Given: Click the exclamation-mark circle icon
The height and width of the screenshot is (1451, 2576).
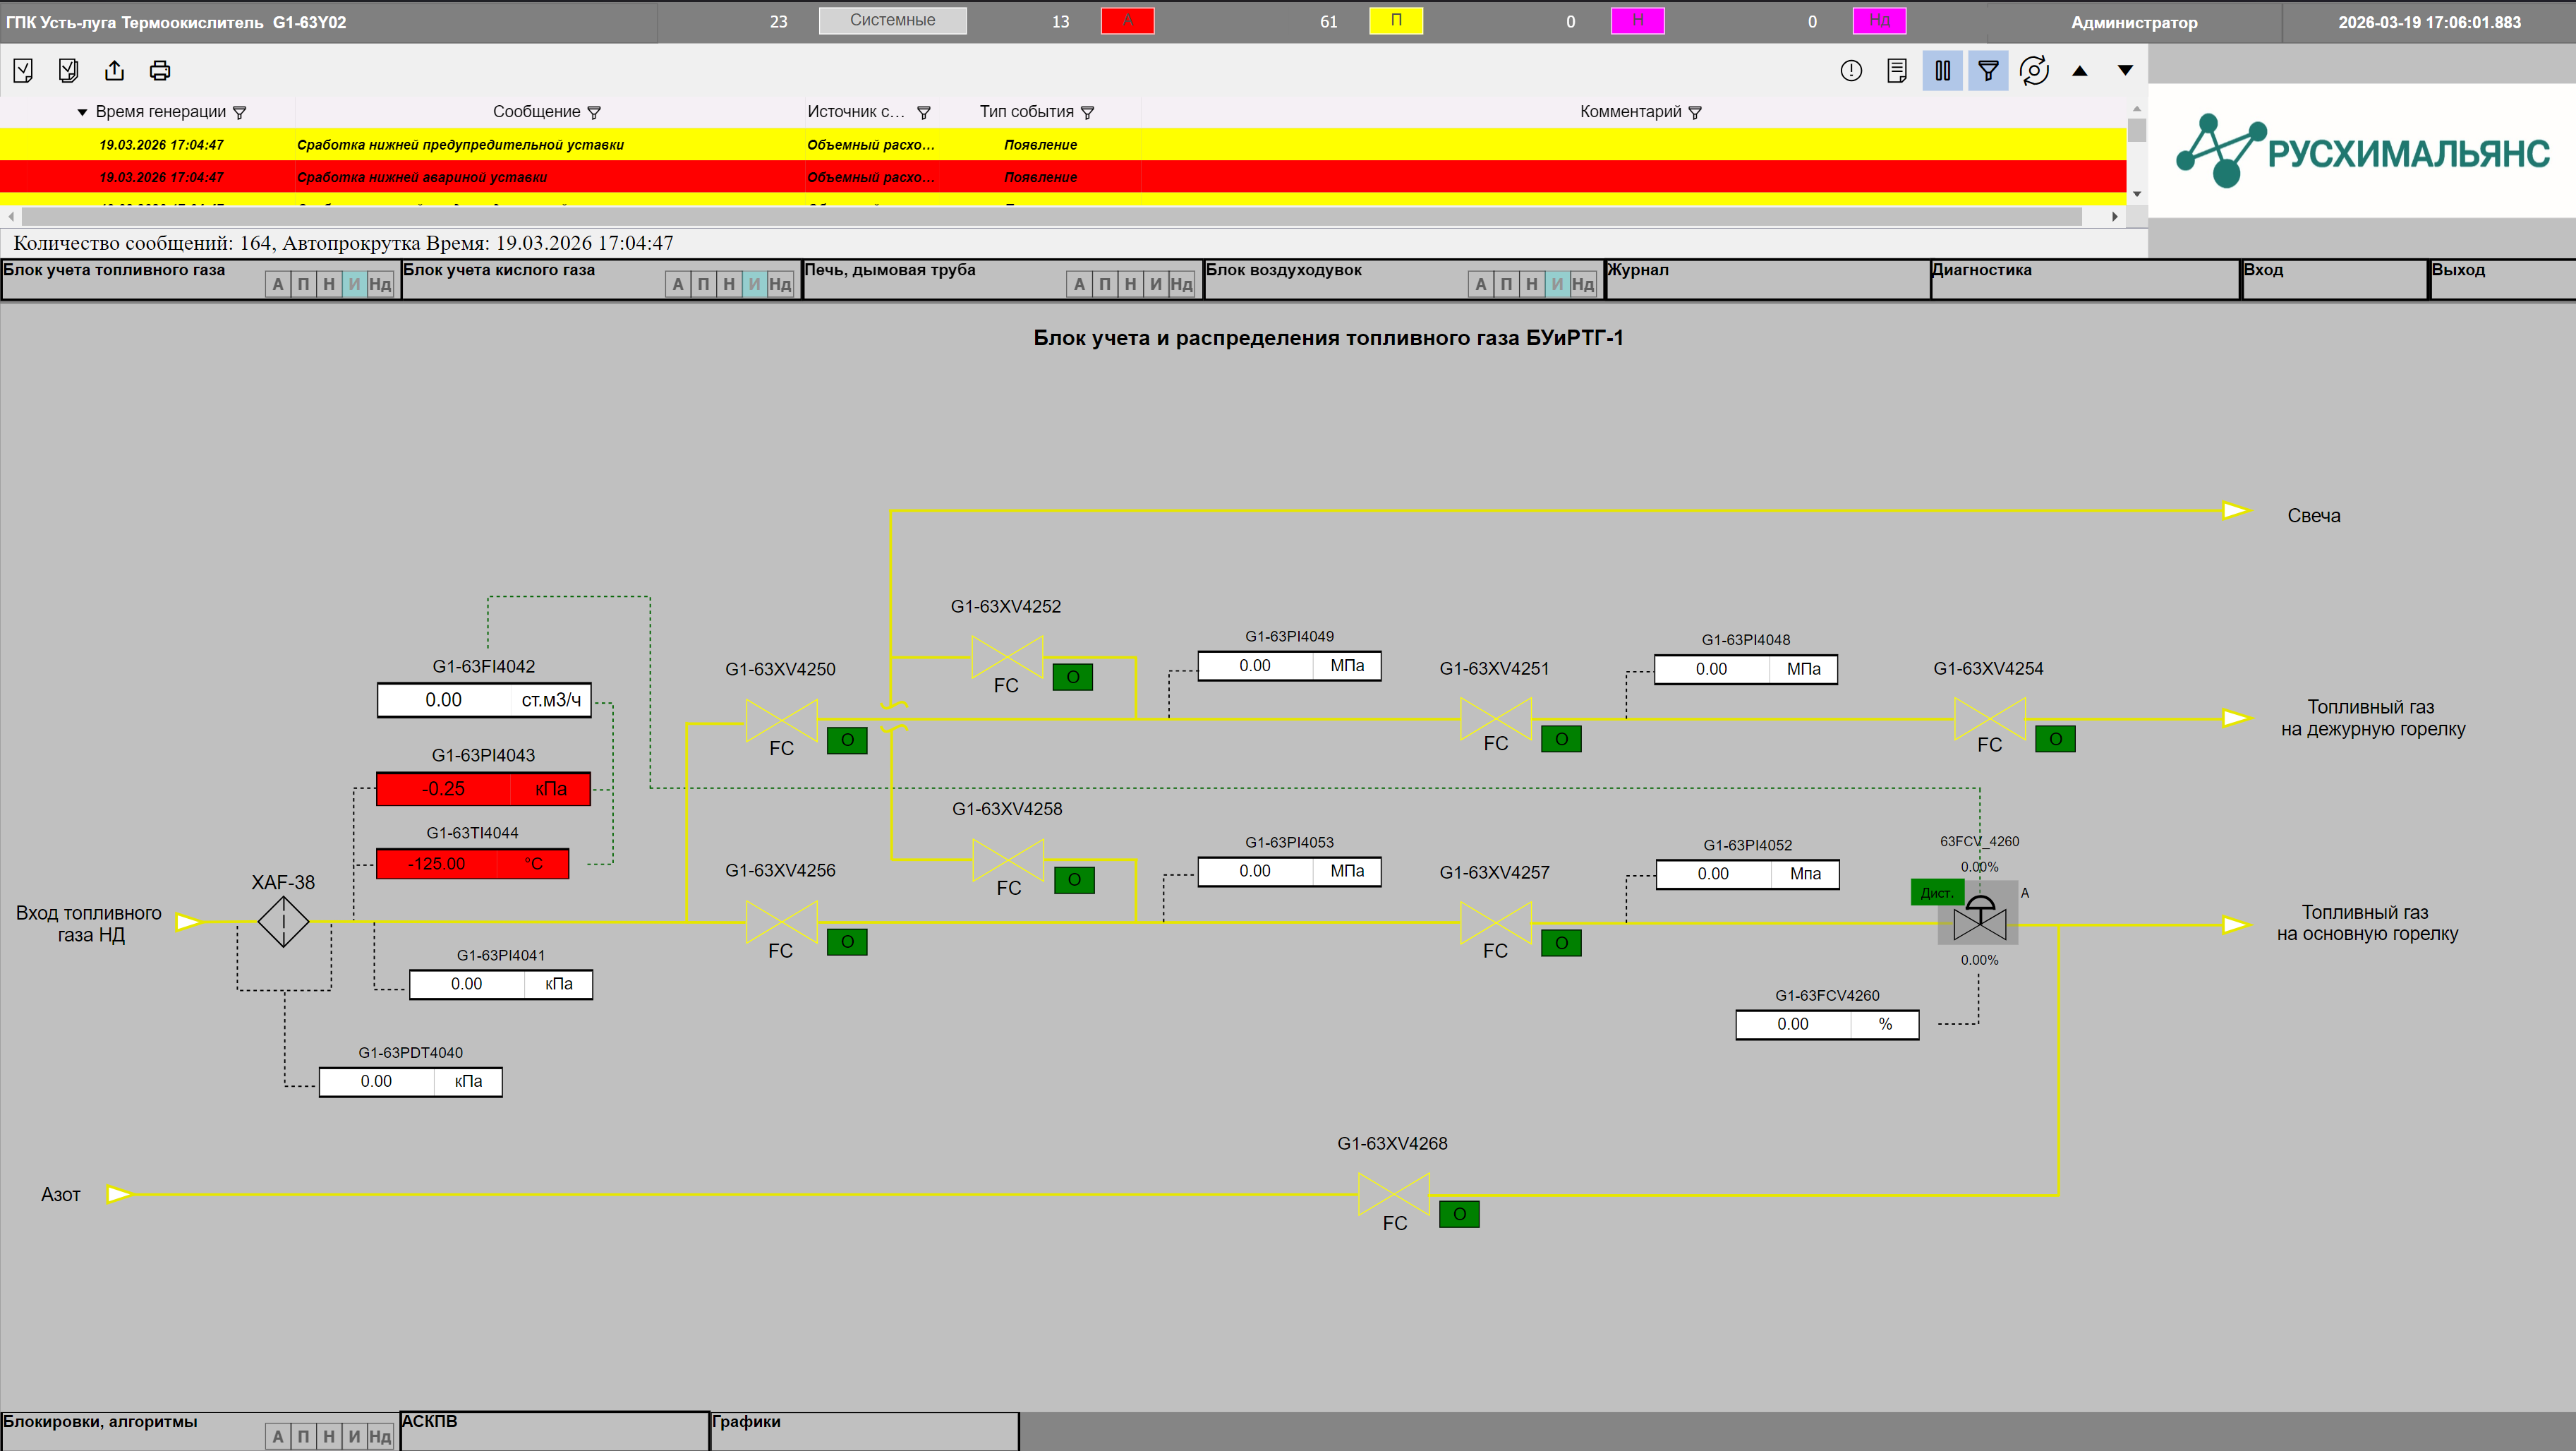Looking at the screenshot, I should click(x=1851, y=70).
